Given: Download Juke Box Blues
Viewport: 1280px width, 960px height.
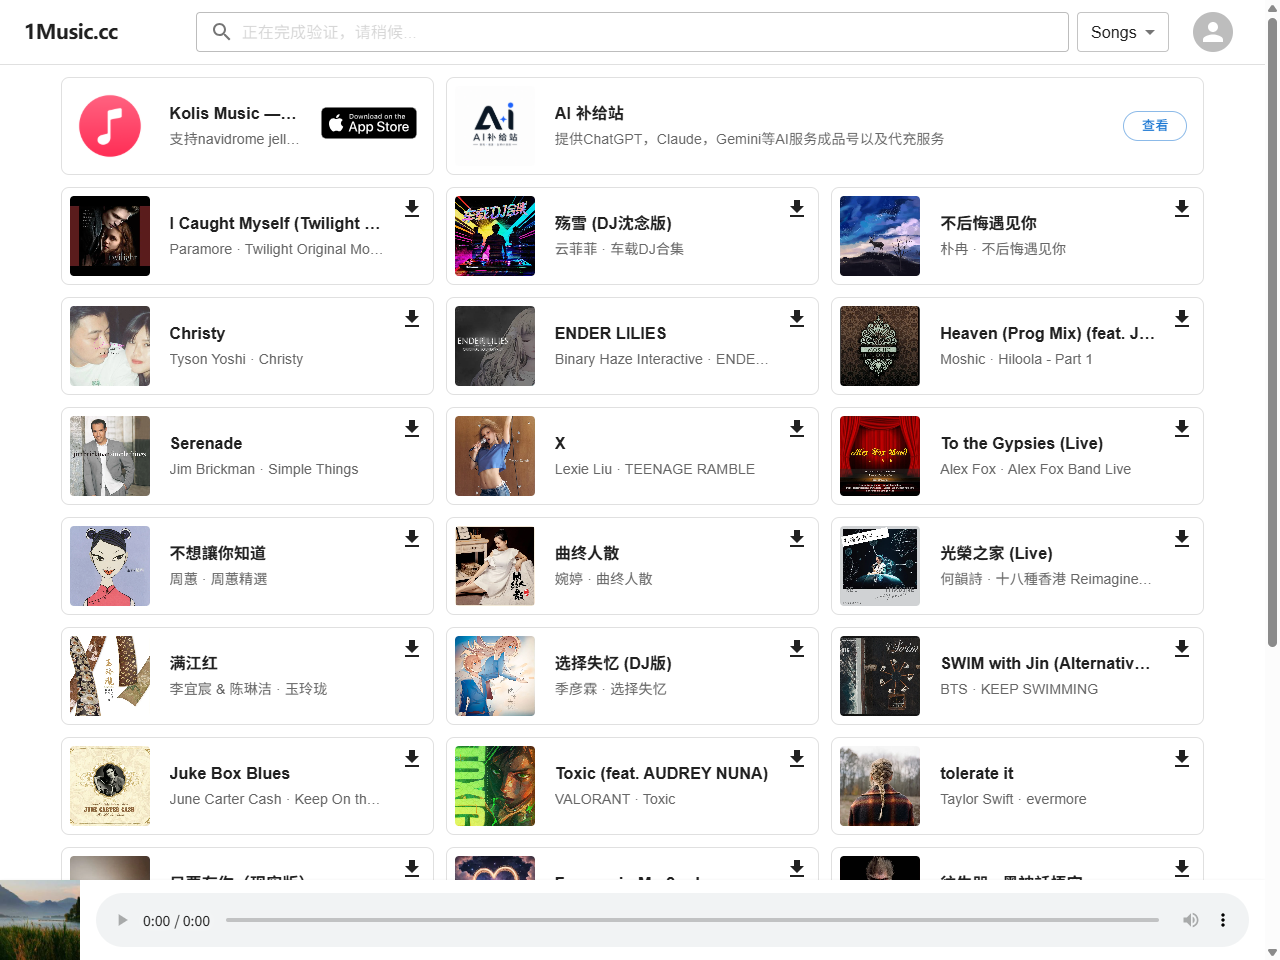Looking at the screenshot, I should pyautogui.click(x=412, y=758).
